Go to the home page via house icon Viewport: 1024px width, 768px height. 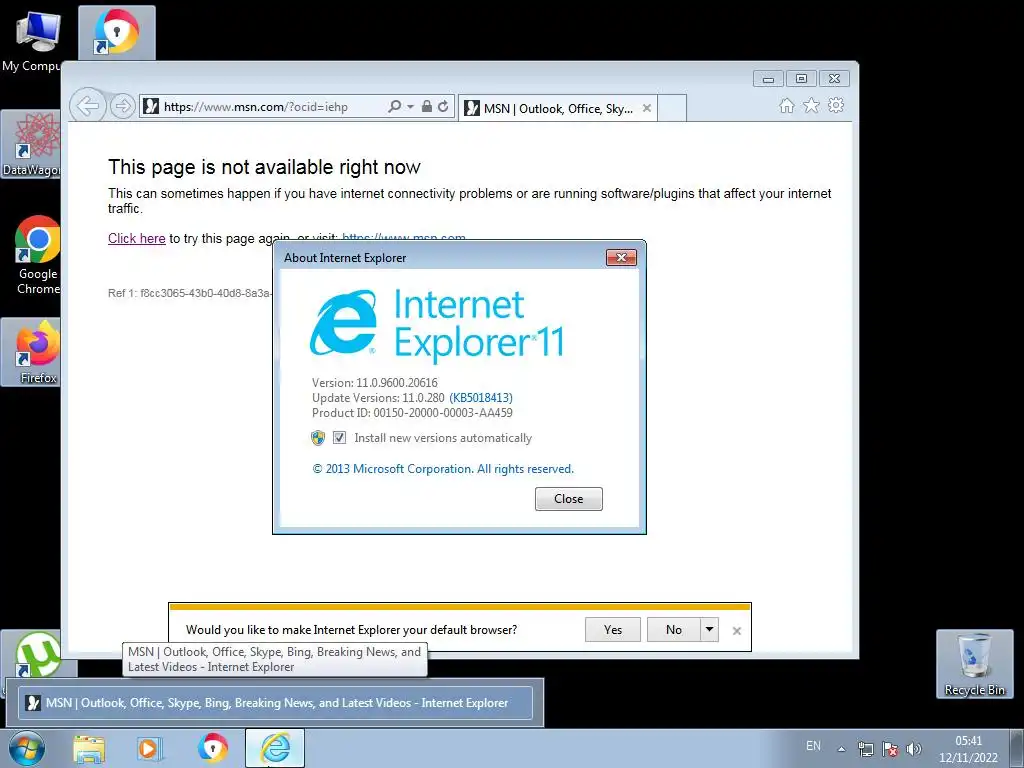[787, 106]
